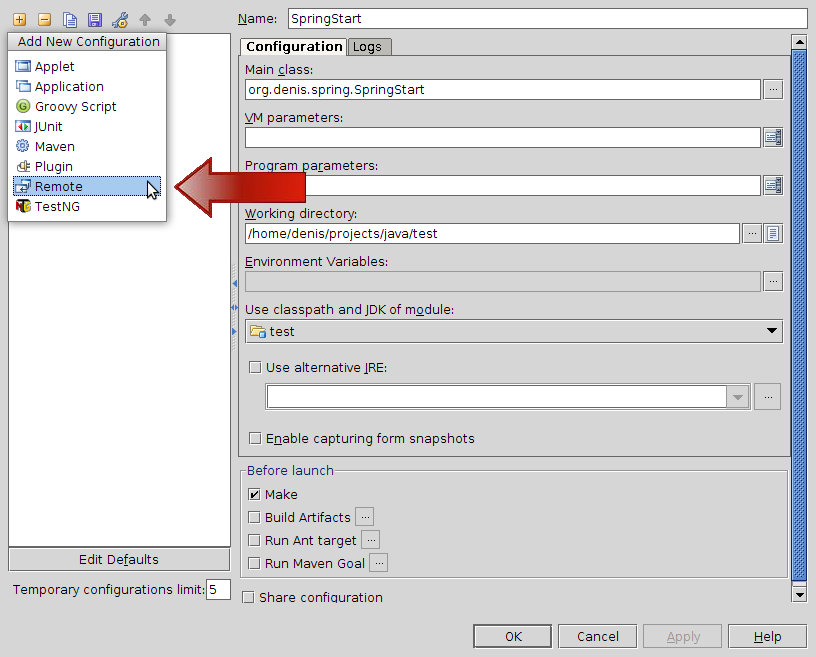Select Application from the configuration list
This screenshot has height=657, width=816.
click(x=87, y=86)
